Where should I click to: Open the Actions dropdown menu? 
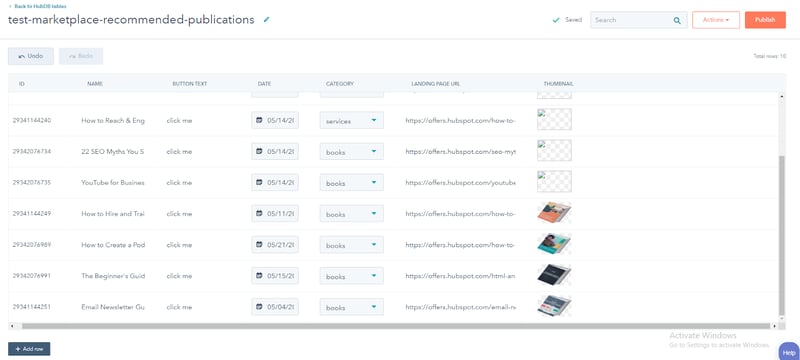[716, 20]
